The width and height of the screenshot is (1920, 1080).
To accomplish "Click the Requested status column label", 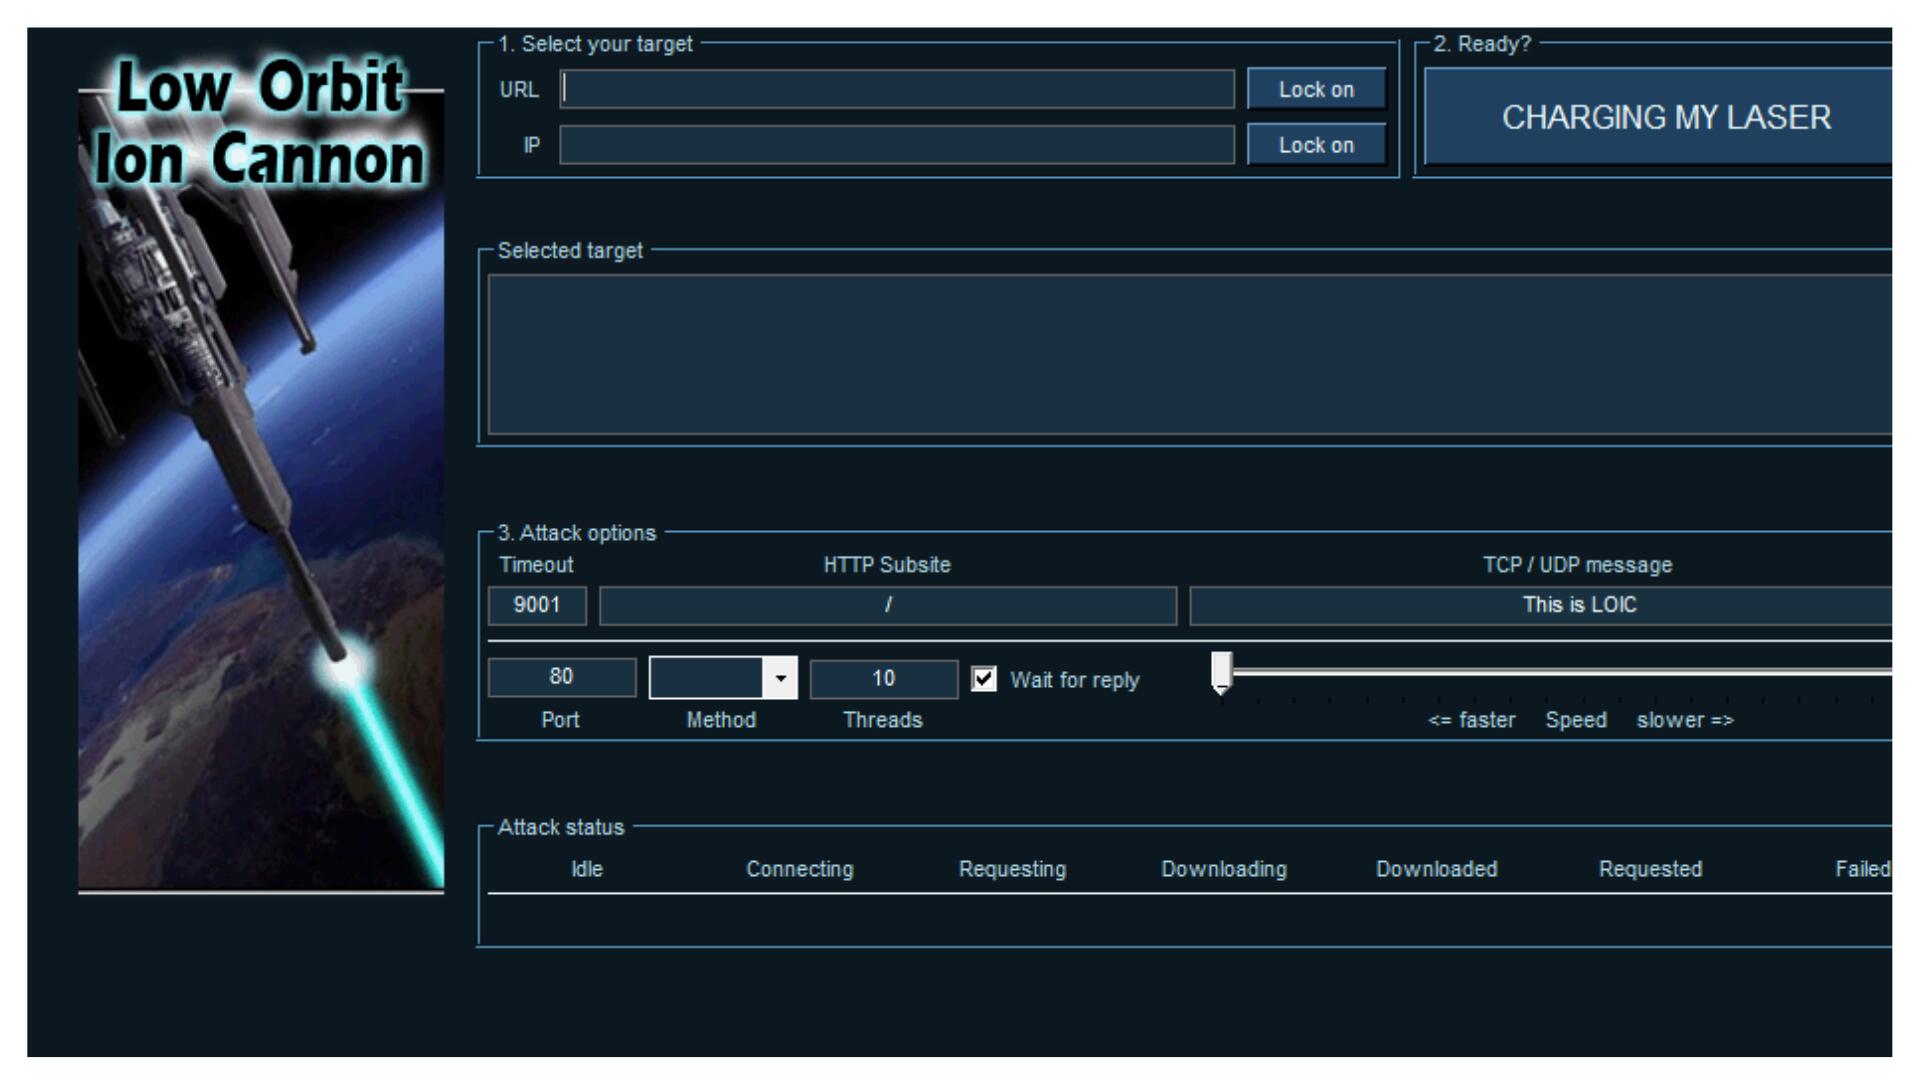I will 1650,870.
